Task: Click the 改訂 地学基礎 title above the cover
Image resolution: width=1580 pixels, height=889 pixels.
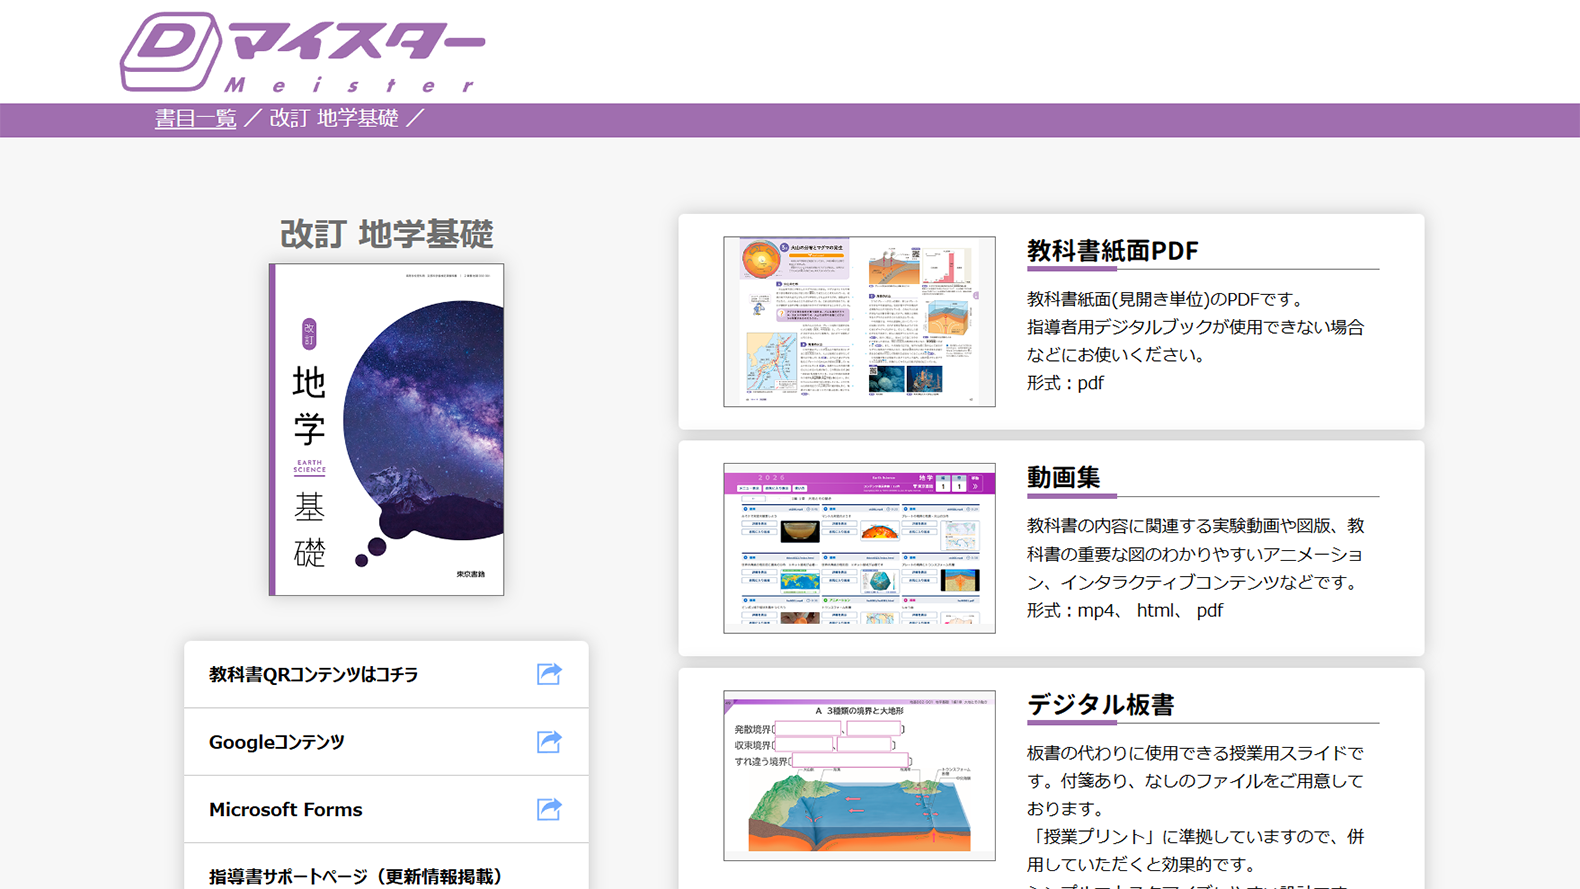Action: [386, 234]
